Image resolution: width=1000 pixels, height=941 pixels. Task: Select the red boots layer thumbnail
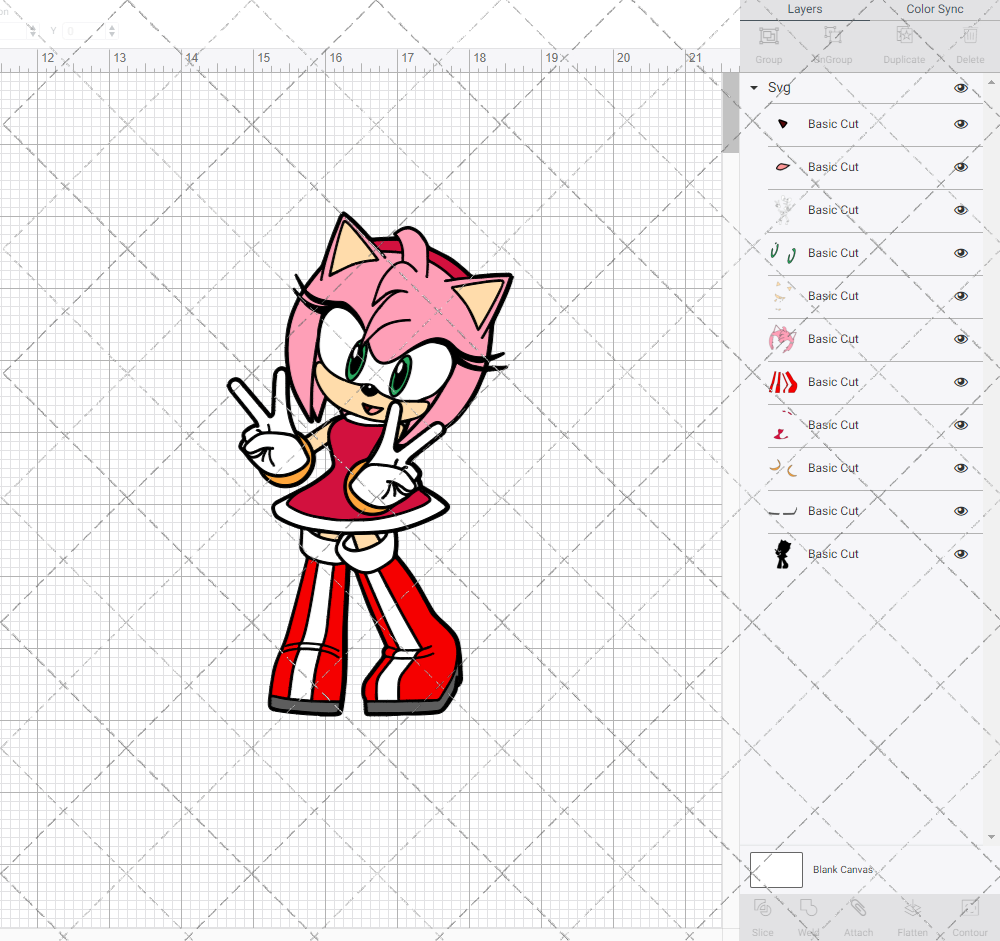(x=783, y=382)
